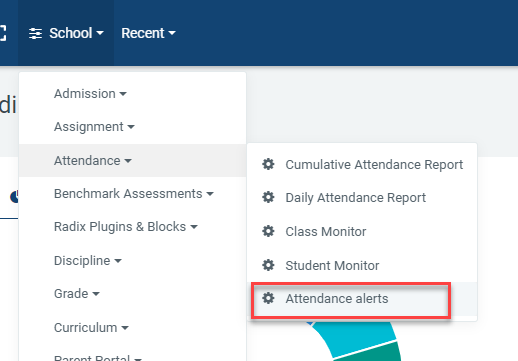Click the gear icon beside Attendance alerts

point(268,298)
